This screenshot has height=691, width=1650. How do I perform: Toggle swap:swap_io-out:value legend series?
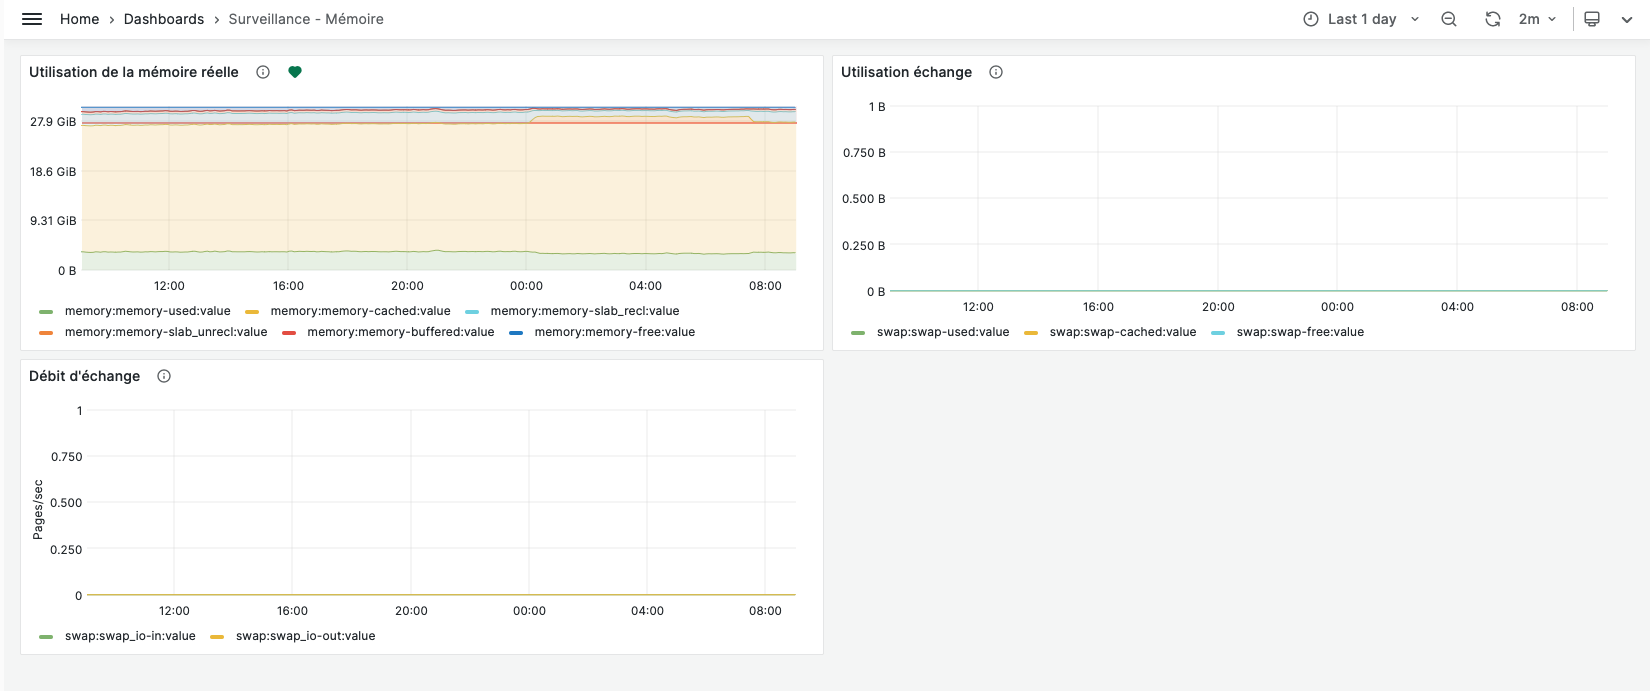pos(305,636)
